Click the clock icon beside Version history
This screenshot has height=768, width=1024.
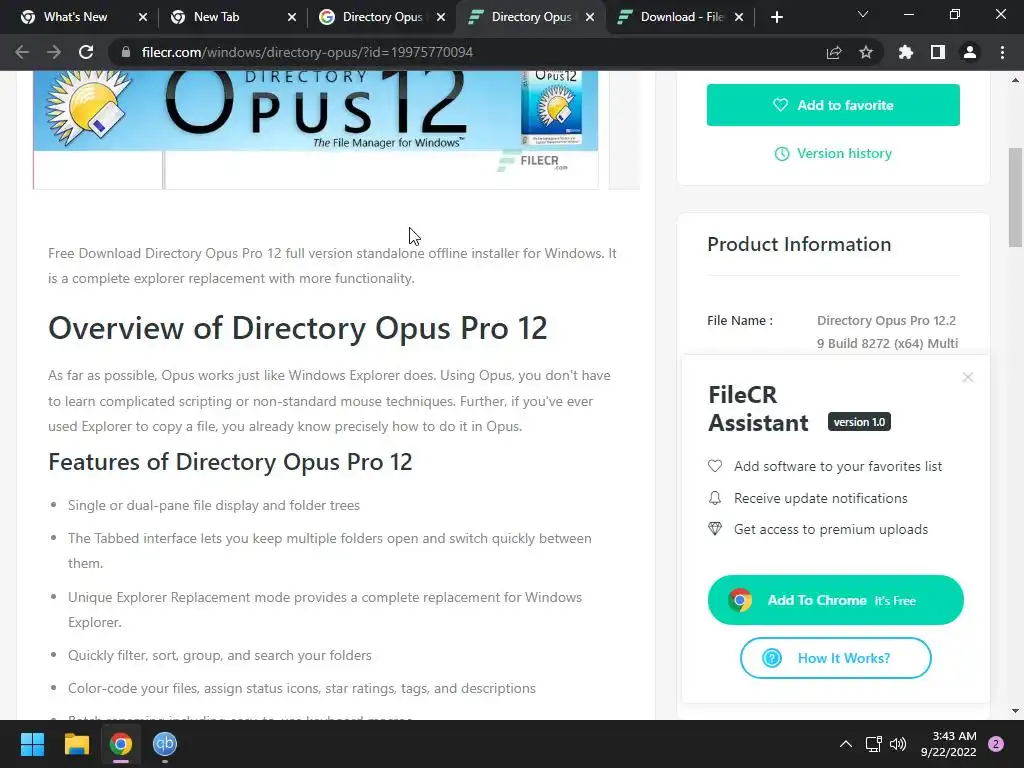[781, 154]
